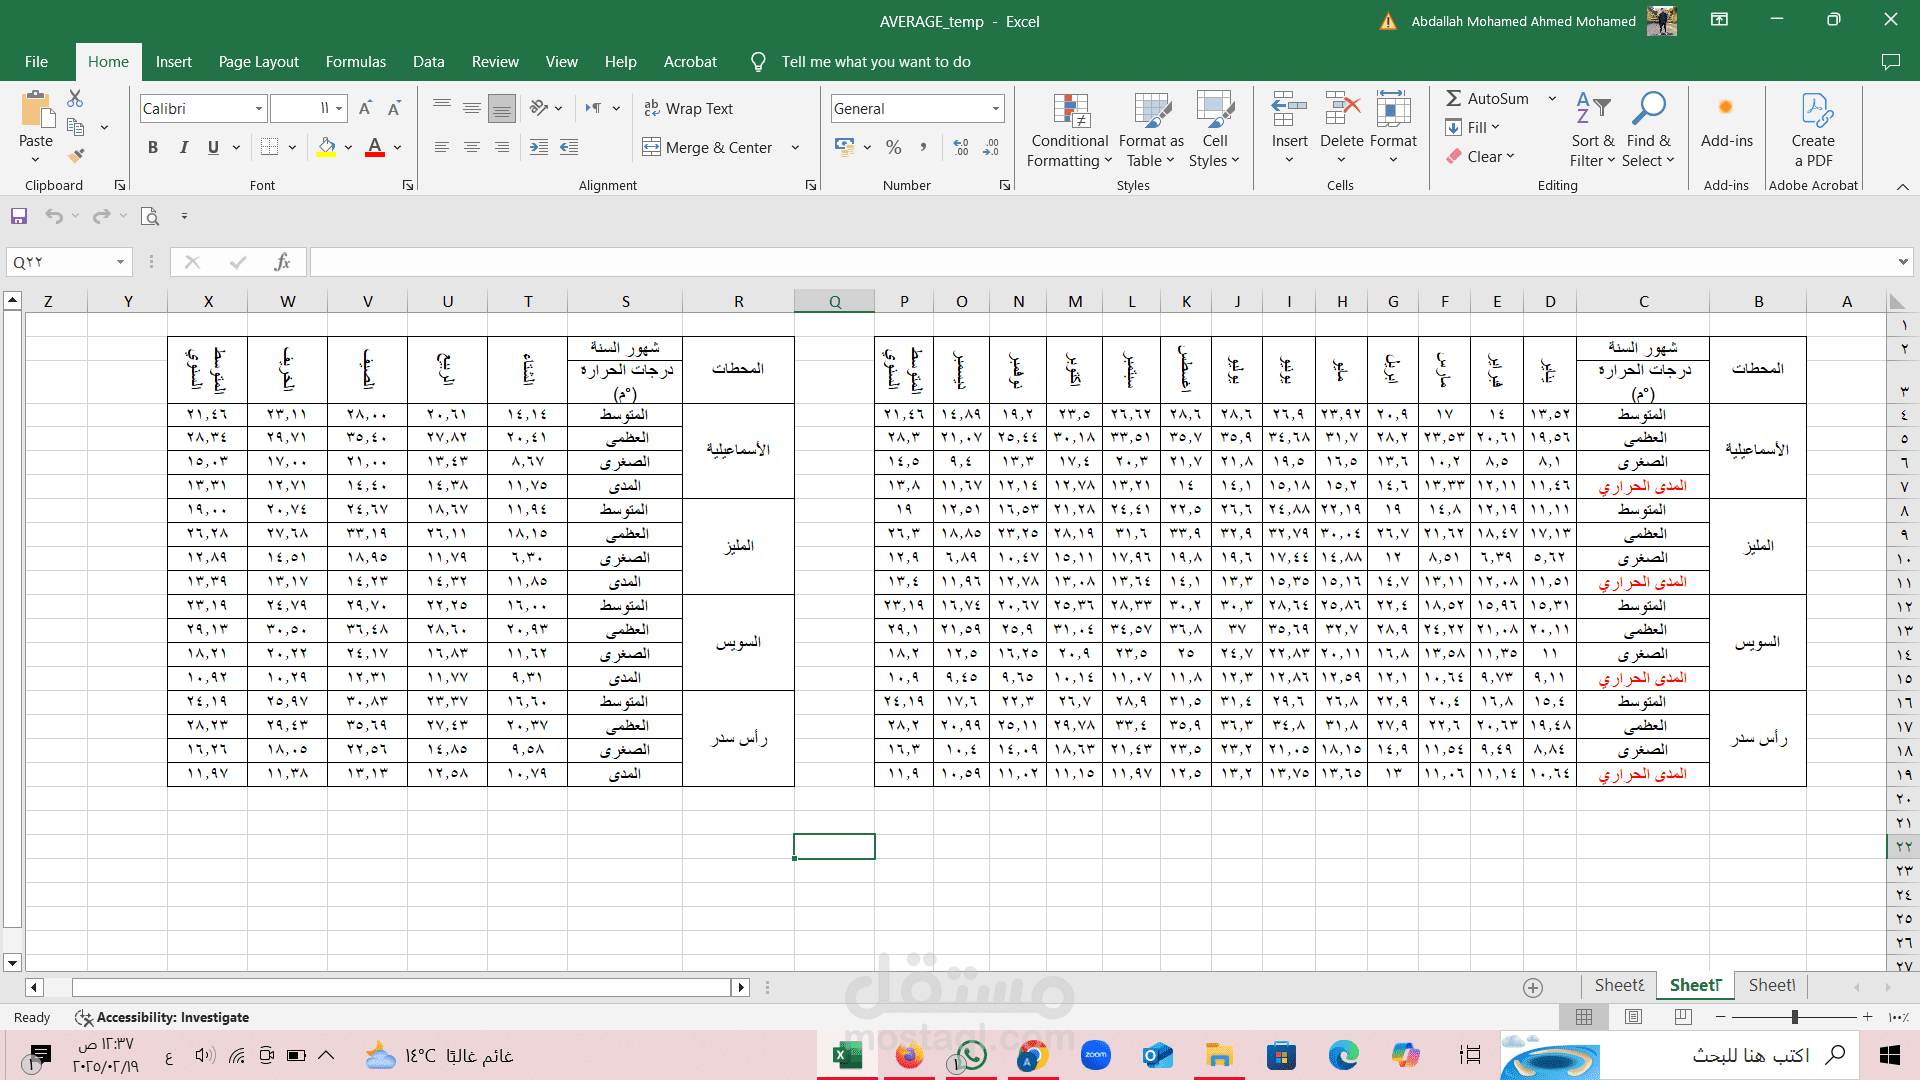Open Conditional Formatting icon
This screenshot has width=1920, height=1080.
click(1070, 112)
